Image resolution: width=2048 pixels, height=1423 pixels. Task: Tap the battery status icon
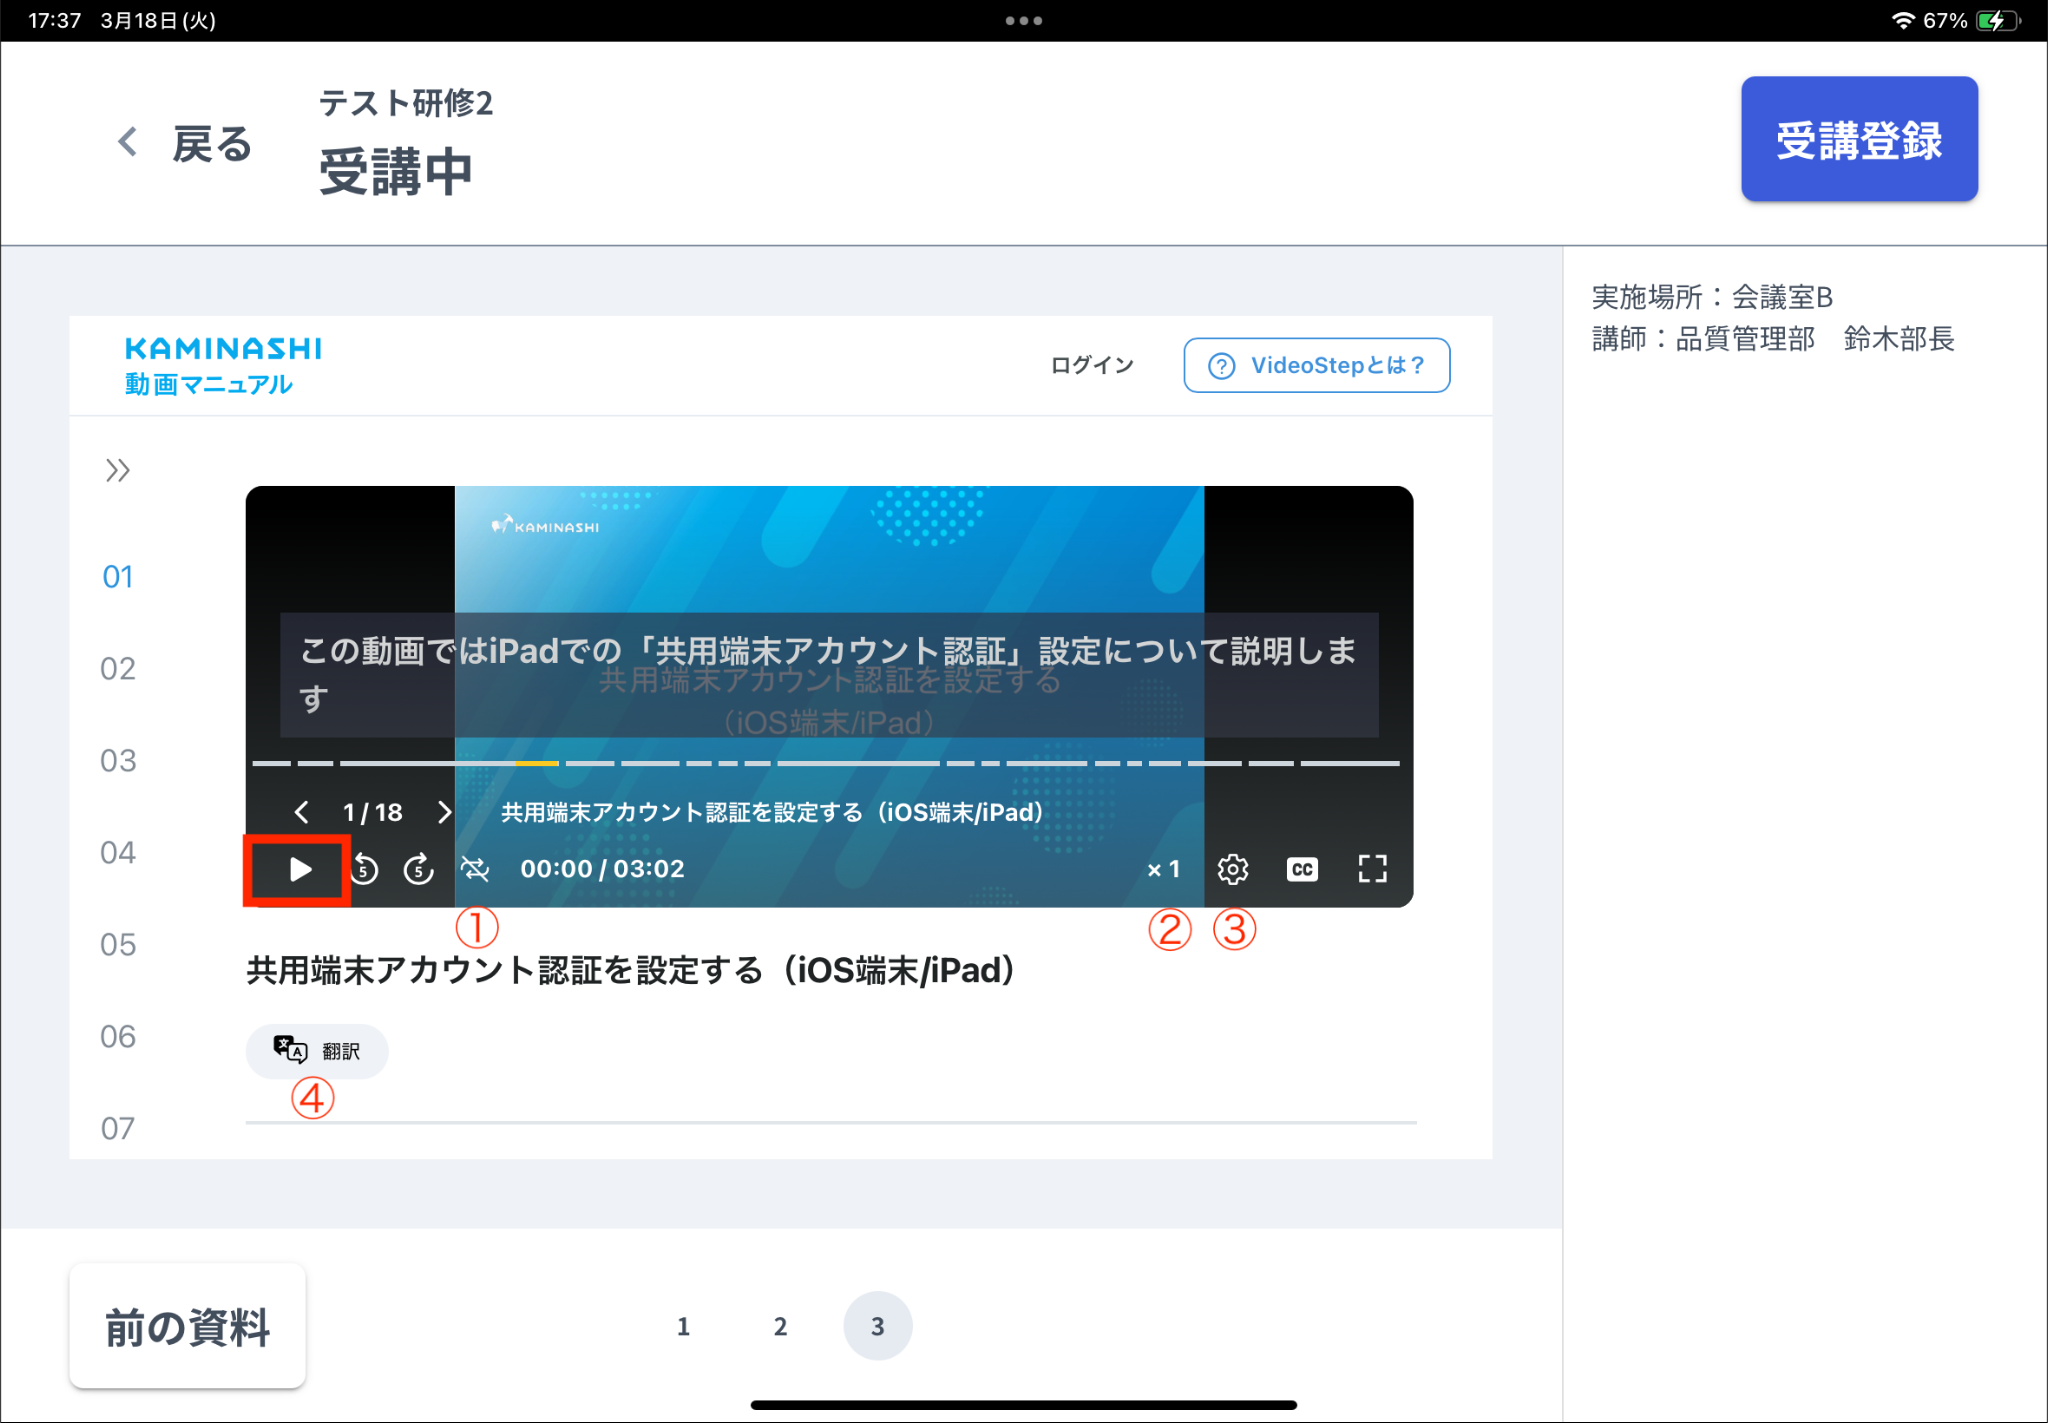(x=1998, y=21)
